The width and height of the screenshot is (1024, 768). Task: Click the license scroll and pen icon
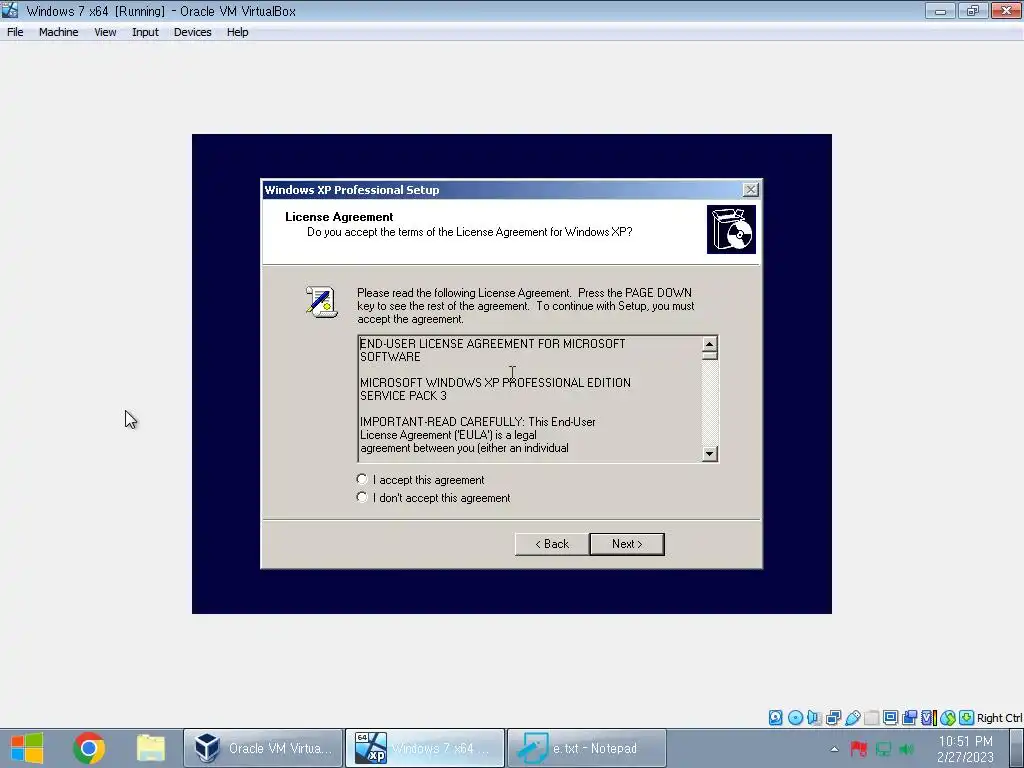point(321,302)
